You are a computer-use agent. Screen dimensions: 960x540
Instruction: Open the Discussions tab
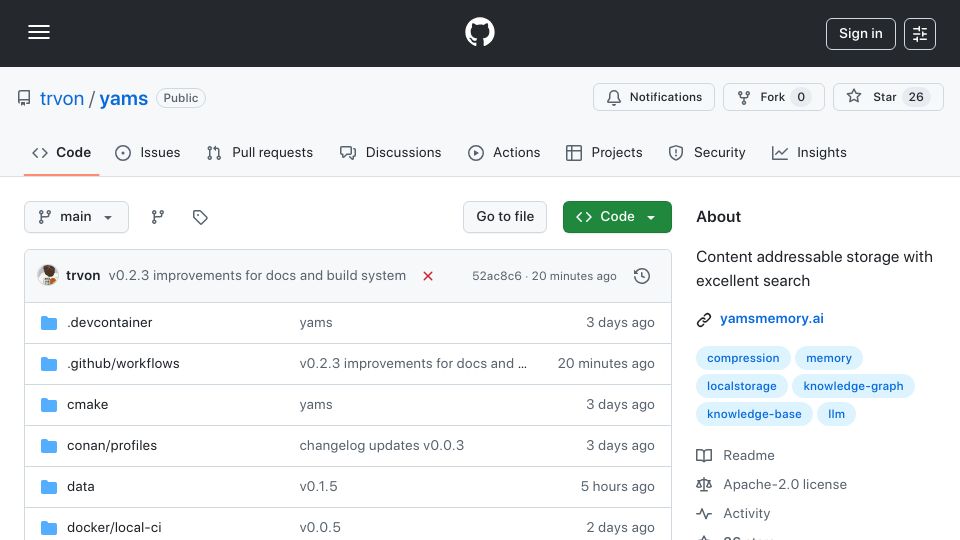(x=391, y=152)
